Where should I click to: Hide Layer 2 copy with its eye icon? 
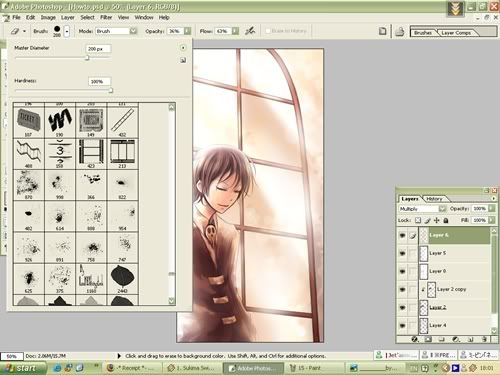point(402,289)
